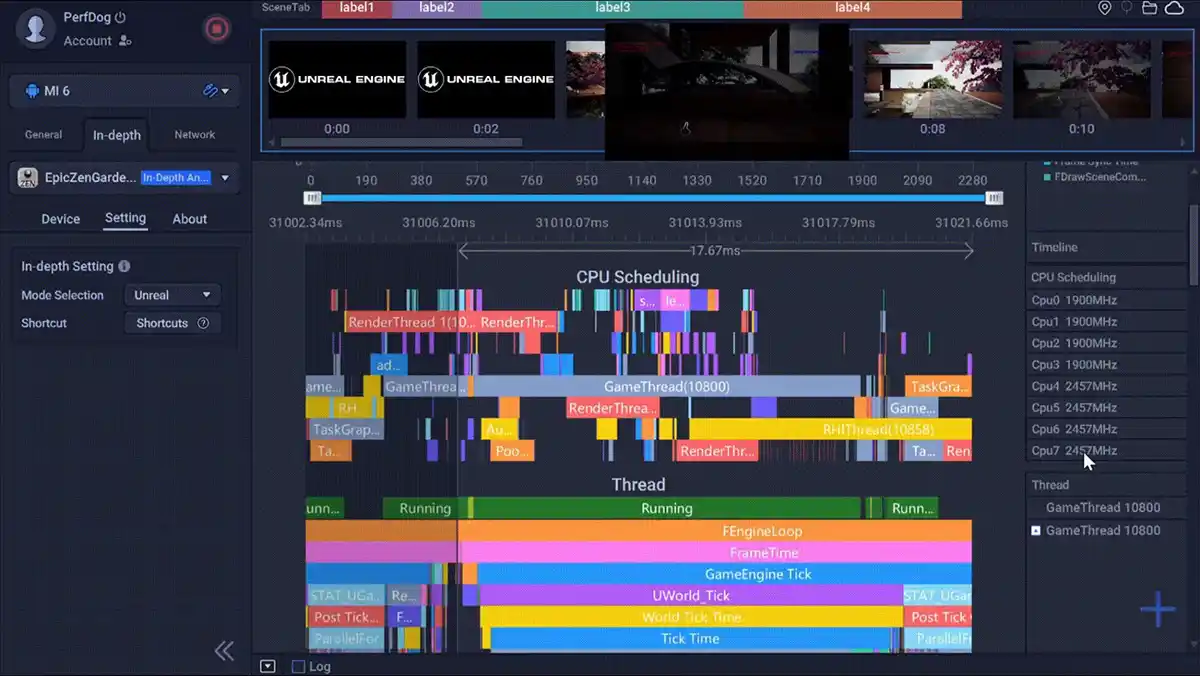Viewport: 1200px width, 676px height.
Task: Switch to the Network tab
Action: [x=194, y=135]
